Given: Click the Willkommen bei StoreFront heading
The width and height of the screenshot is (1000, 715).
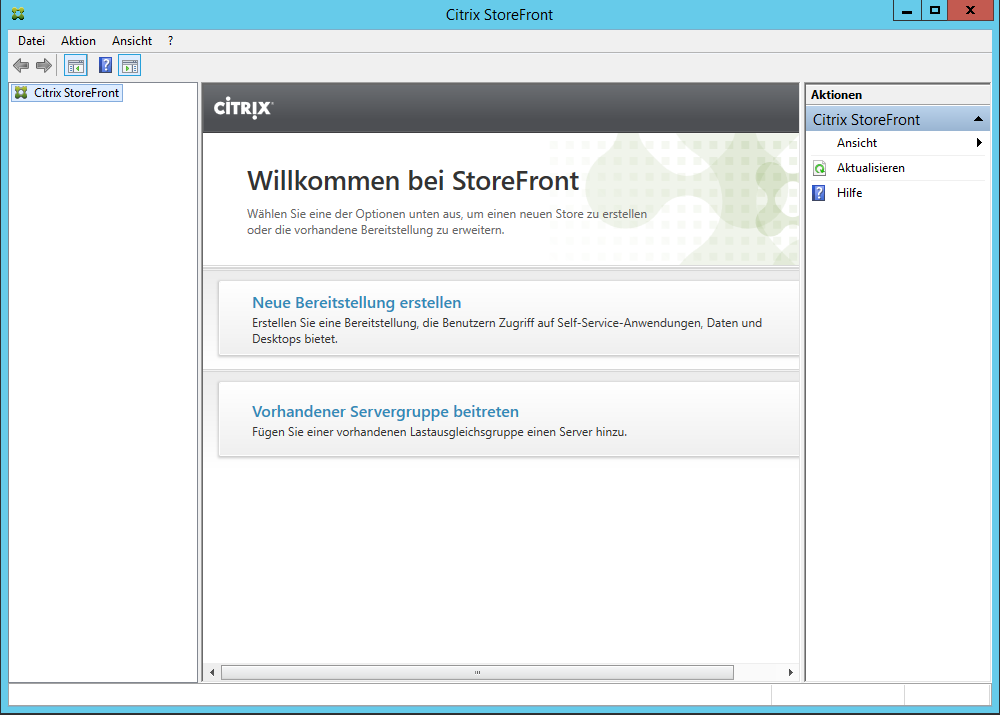Looking at the screenshot, I should click(x=413, y=181).
